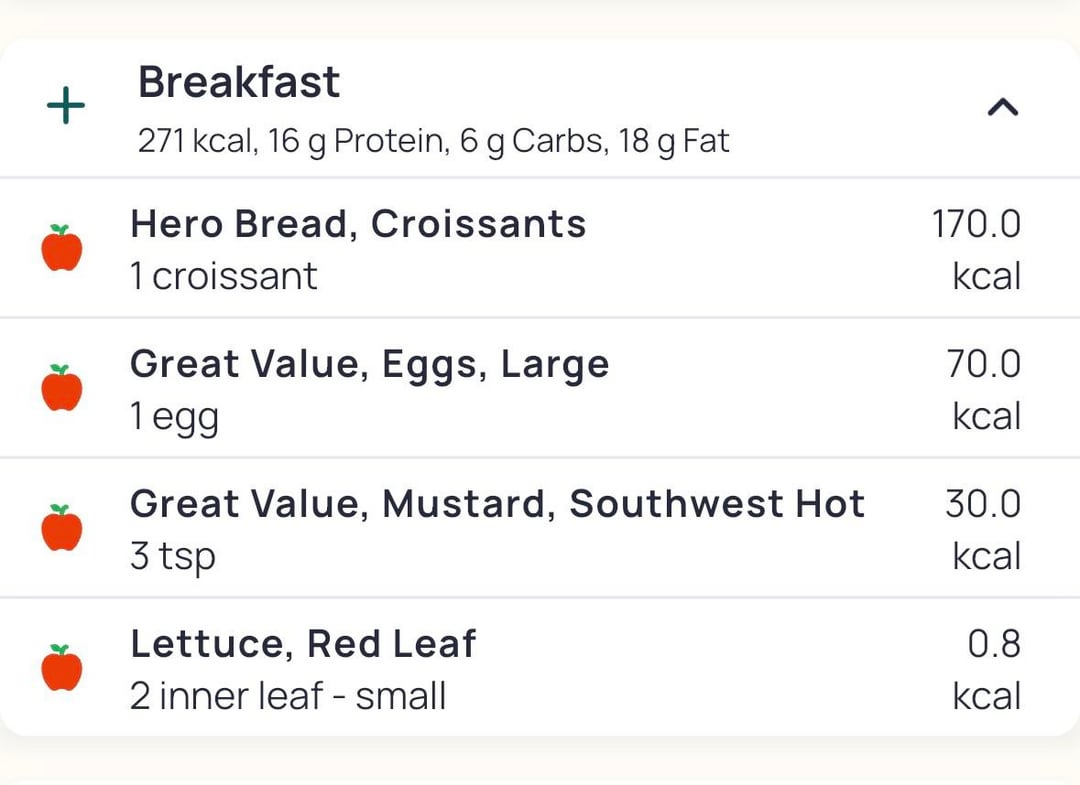The height and width of the screenshot is (785, 1080).
Task: Click the '1 croissant' serving size text
Action: 224,276
